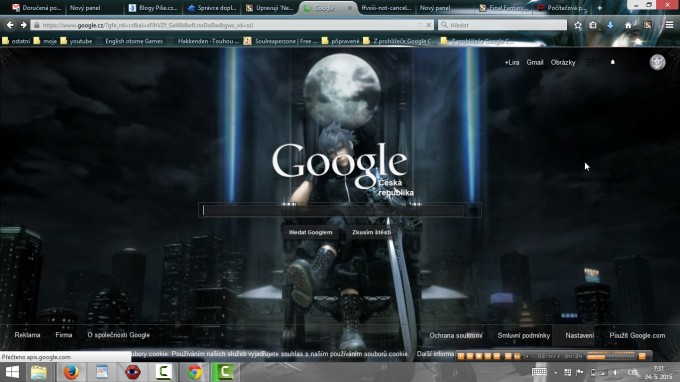Switch to the Blogy Píše.cz tab
The image size is (680, 382).
154,8
